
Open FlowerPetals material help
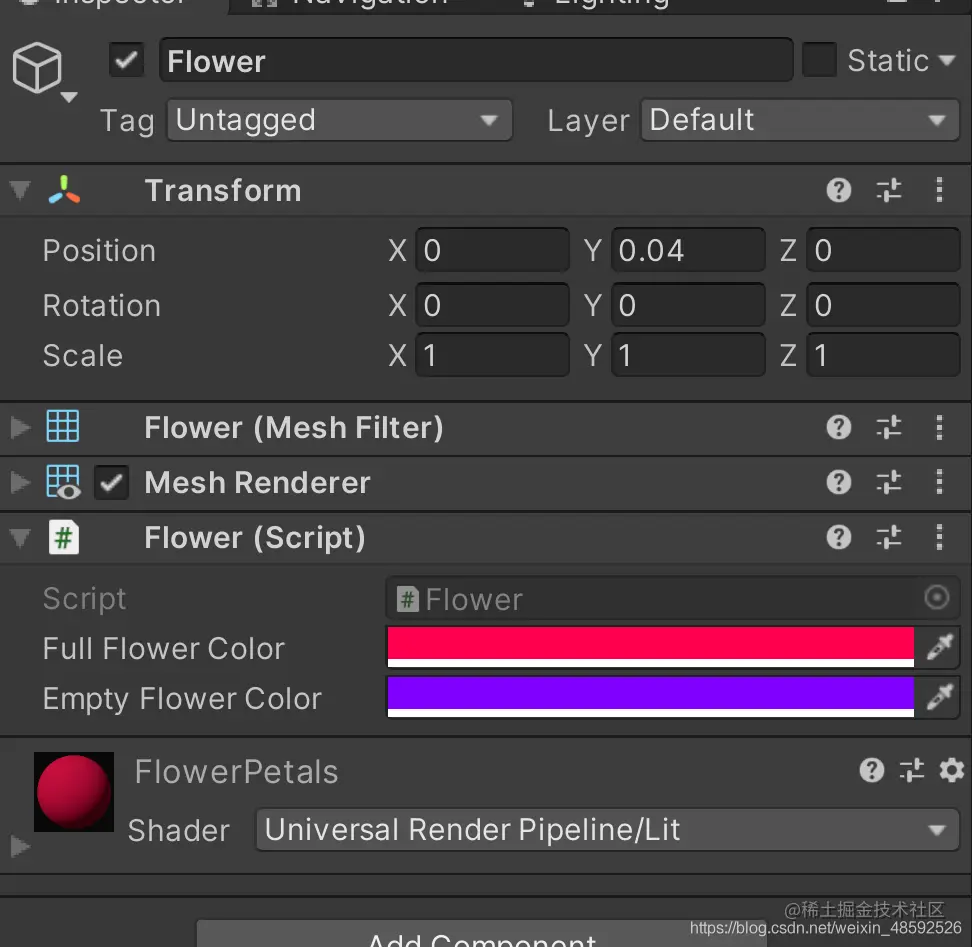872,770
